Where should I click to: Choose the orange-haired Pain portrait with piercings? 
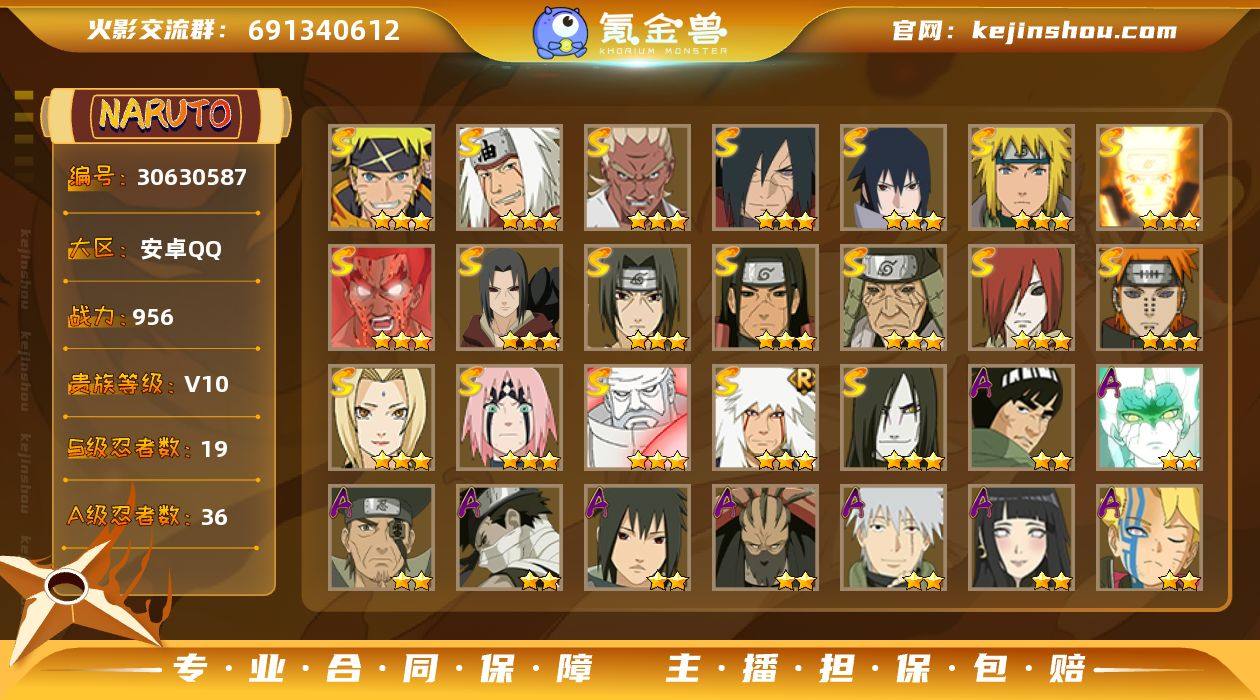click(x=1149, y=298)
